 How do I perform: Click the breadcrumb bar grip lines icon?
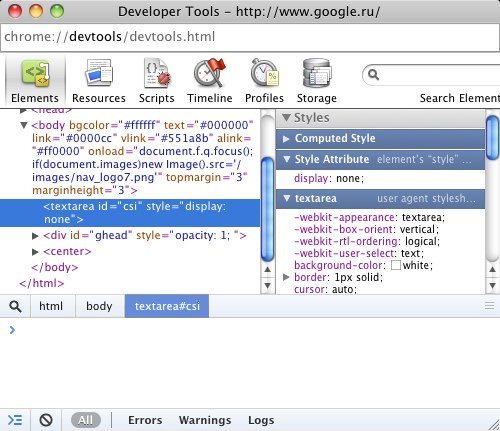pos(489,305)
